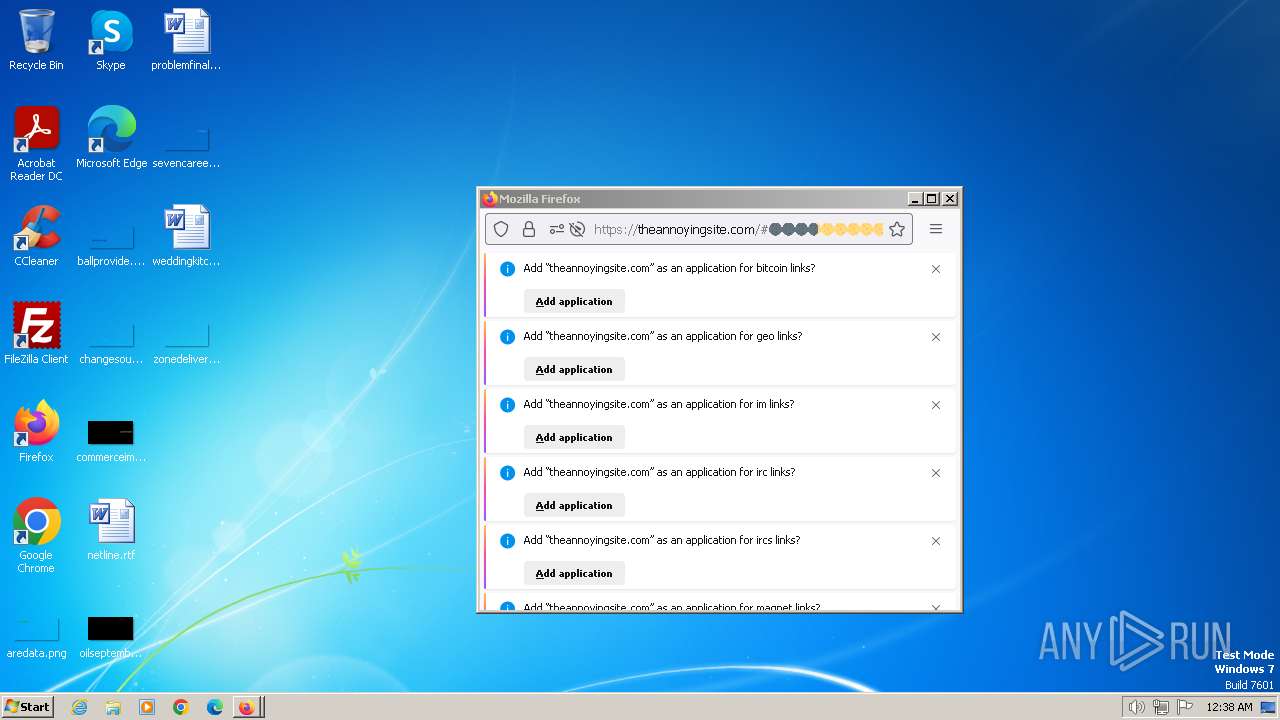Open the Firefox hamburger menu
Screen dimensions: 1280x720
coord(936,229)
